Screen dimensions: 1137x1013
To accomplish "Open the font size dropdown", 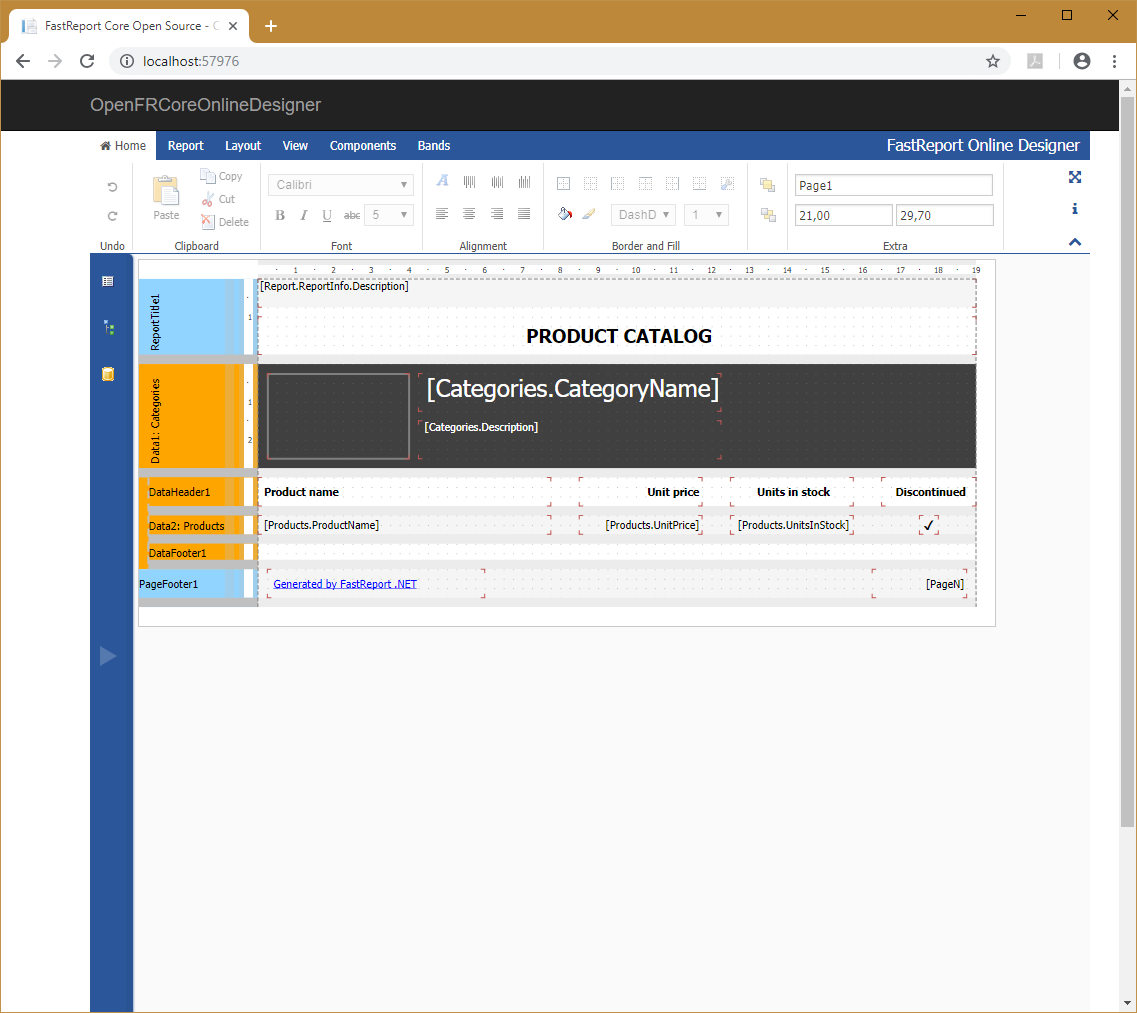I will (x=389, y=214).
